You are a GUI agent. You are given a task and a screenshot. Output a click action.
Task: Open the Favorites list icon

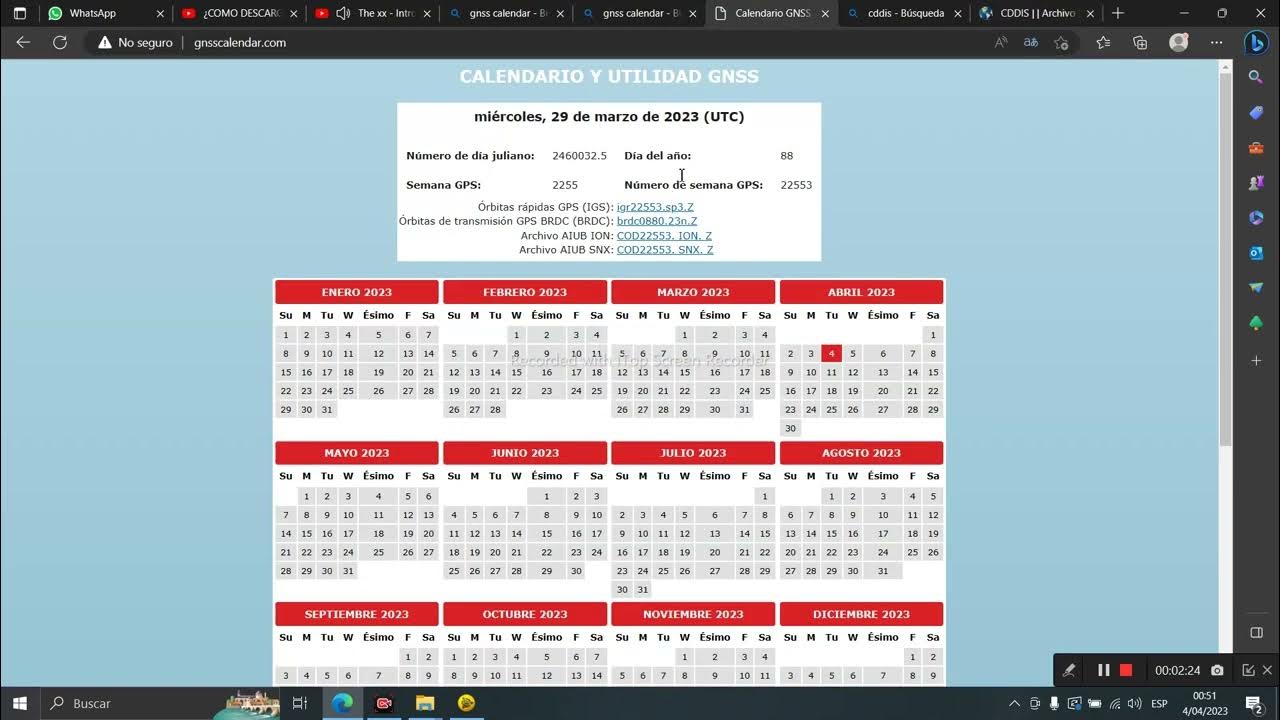point(1103,43)
